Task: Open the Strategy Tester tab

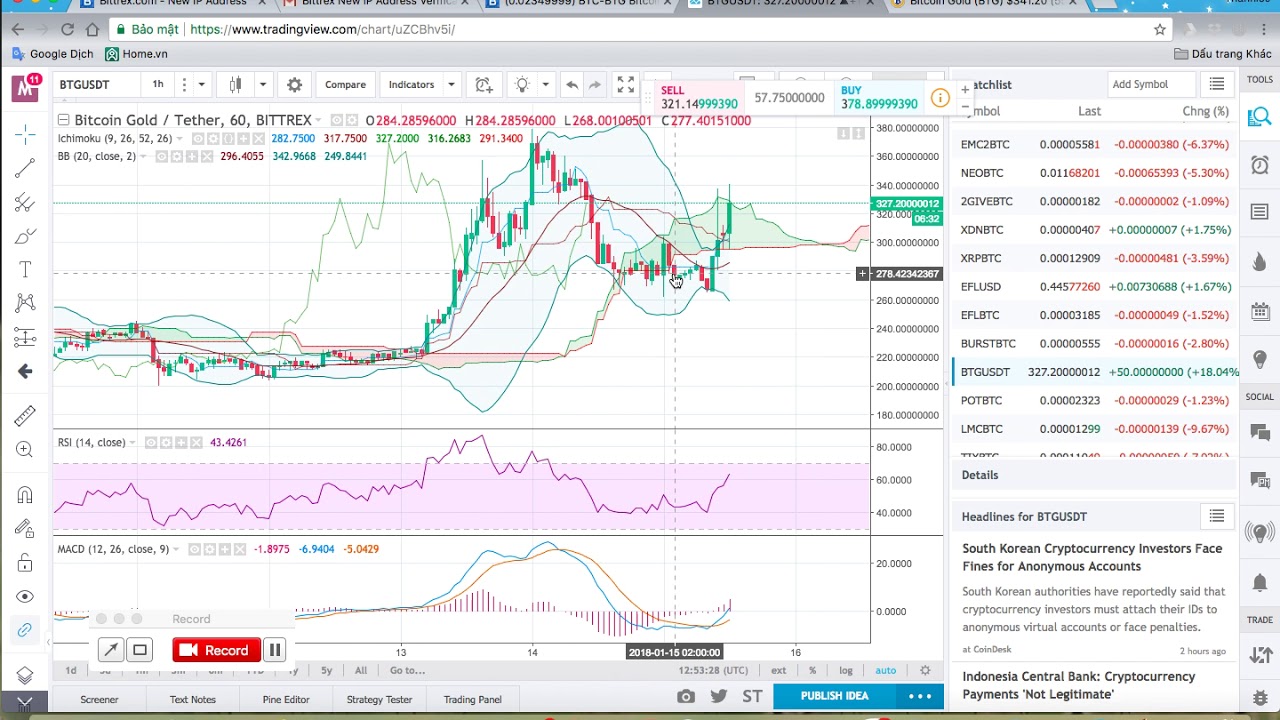Action: tap(379, 699)
